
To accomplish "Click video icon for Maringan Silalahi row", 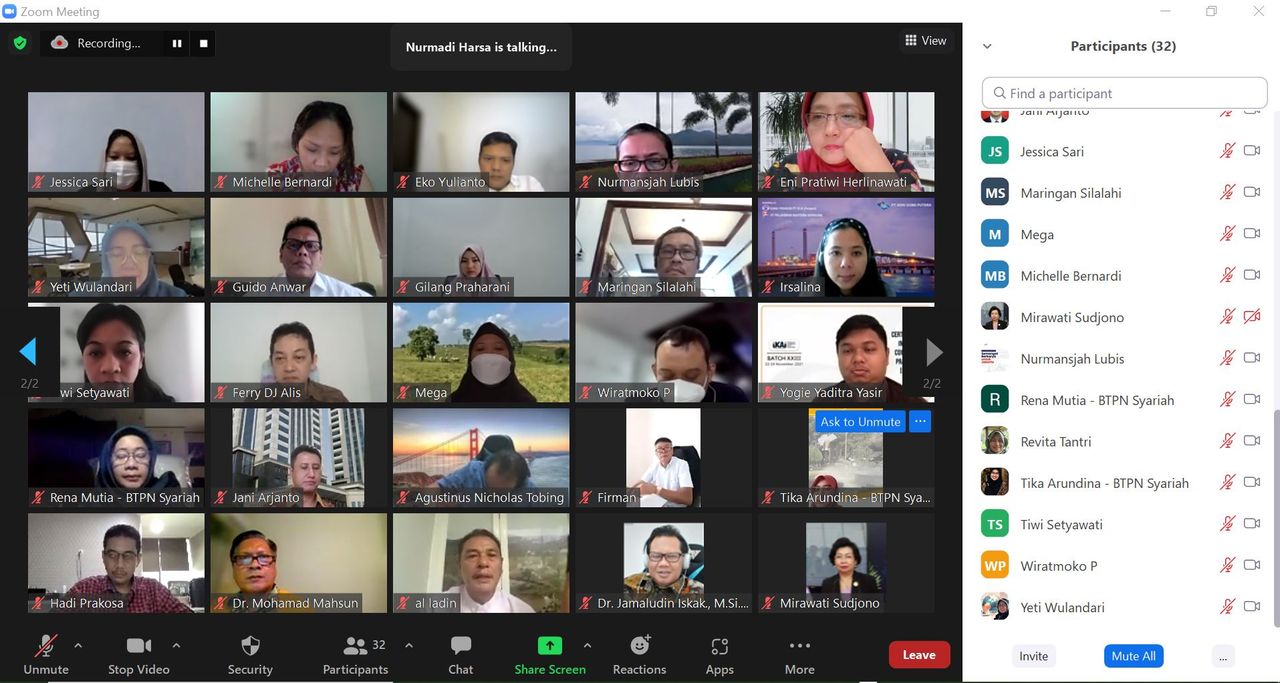I will (1252, 192).
